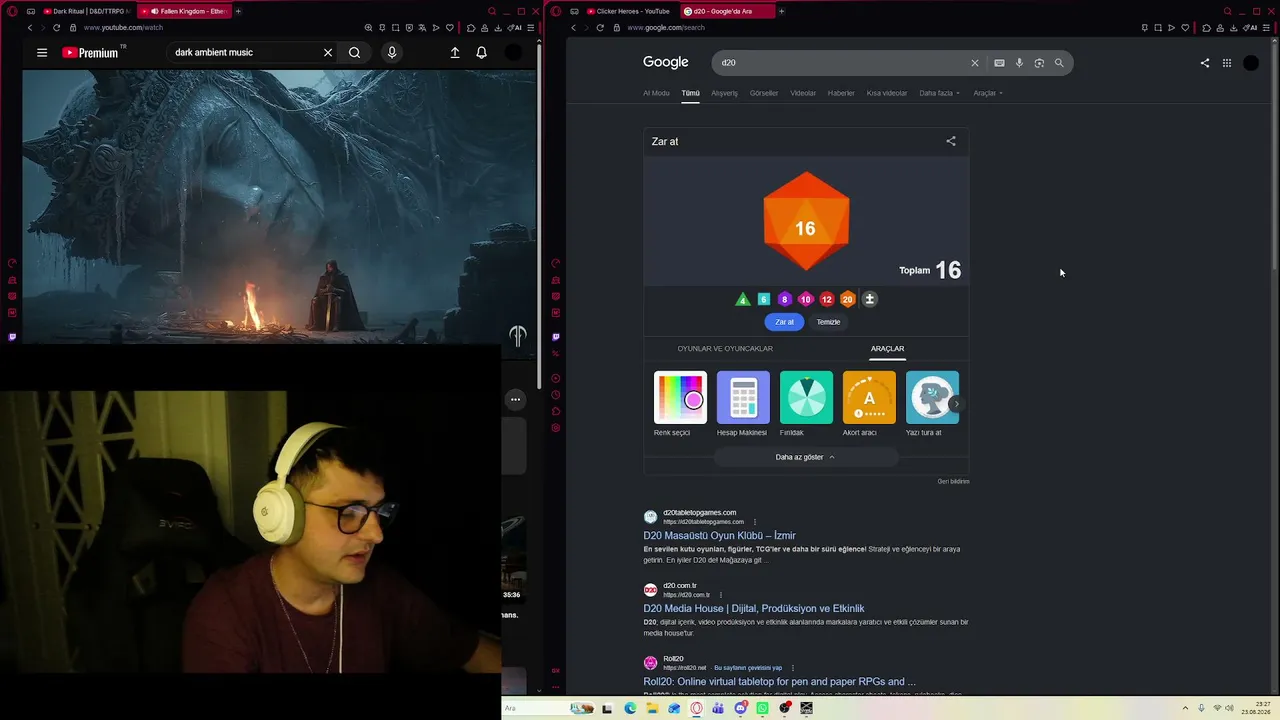This screenshot has height=720, width=1280.
Task: Open Microsoft Teams from the taskbar
Action: (718, 708)
